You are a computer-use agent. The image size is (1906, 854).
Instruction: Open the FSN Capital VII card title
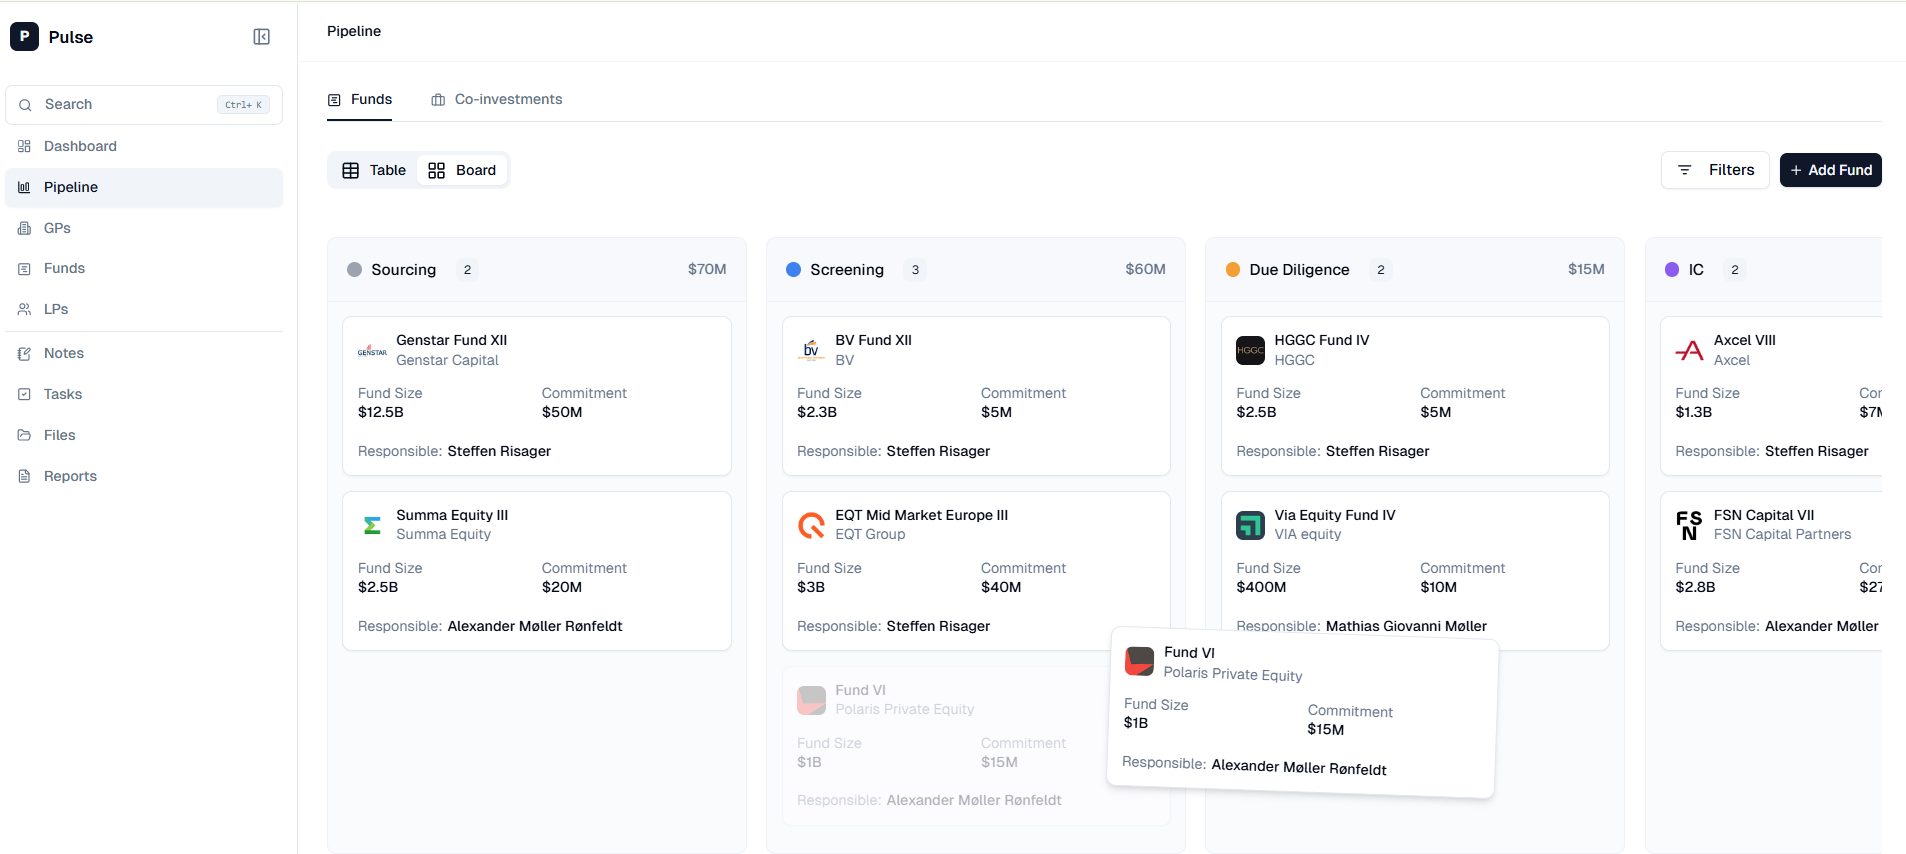click(1763, 515)
